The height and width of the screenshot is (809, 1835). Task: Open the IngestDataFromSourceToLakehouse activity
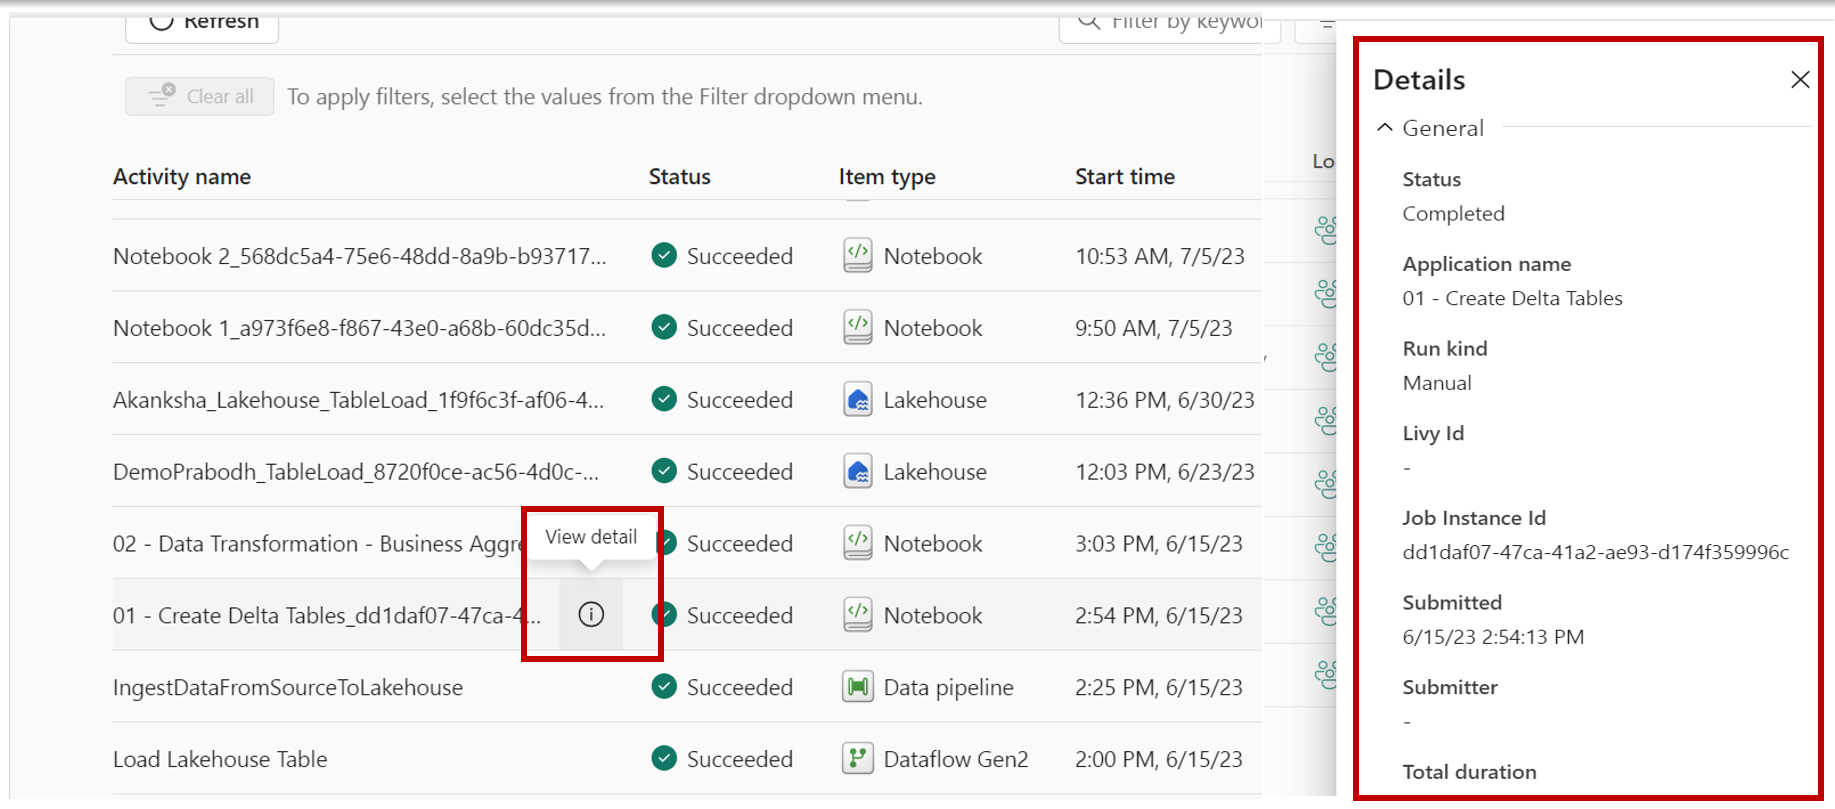288,687
